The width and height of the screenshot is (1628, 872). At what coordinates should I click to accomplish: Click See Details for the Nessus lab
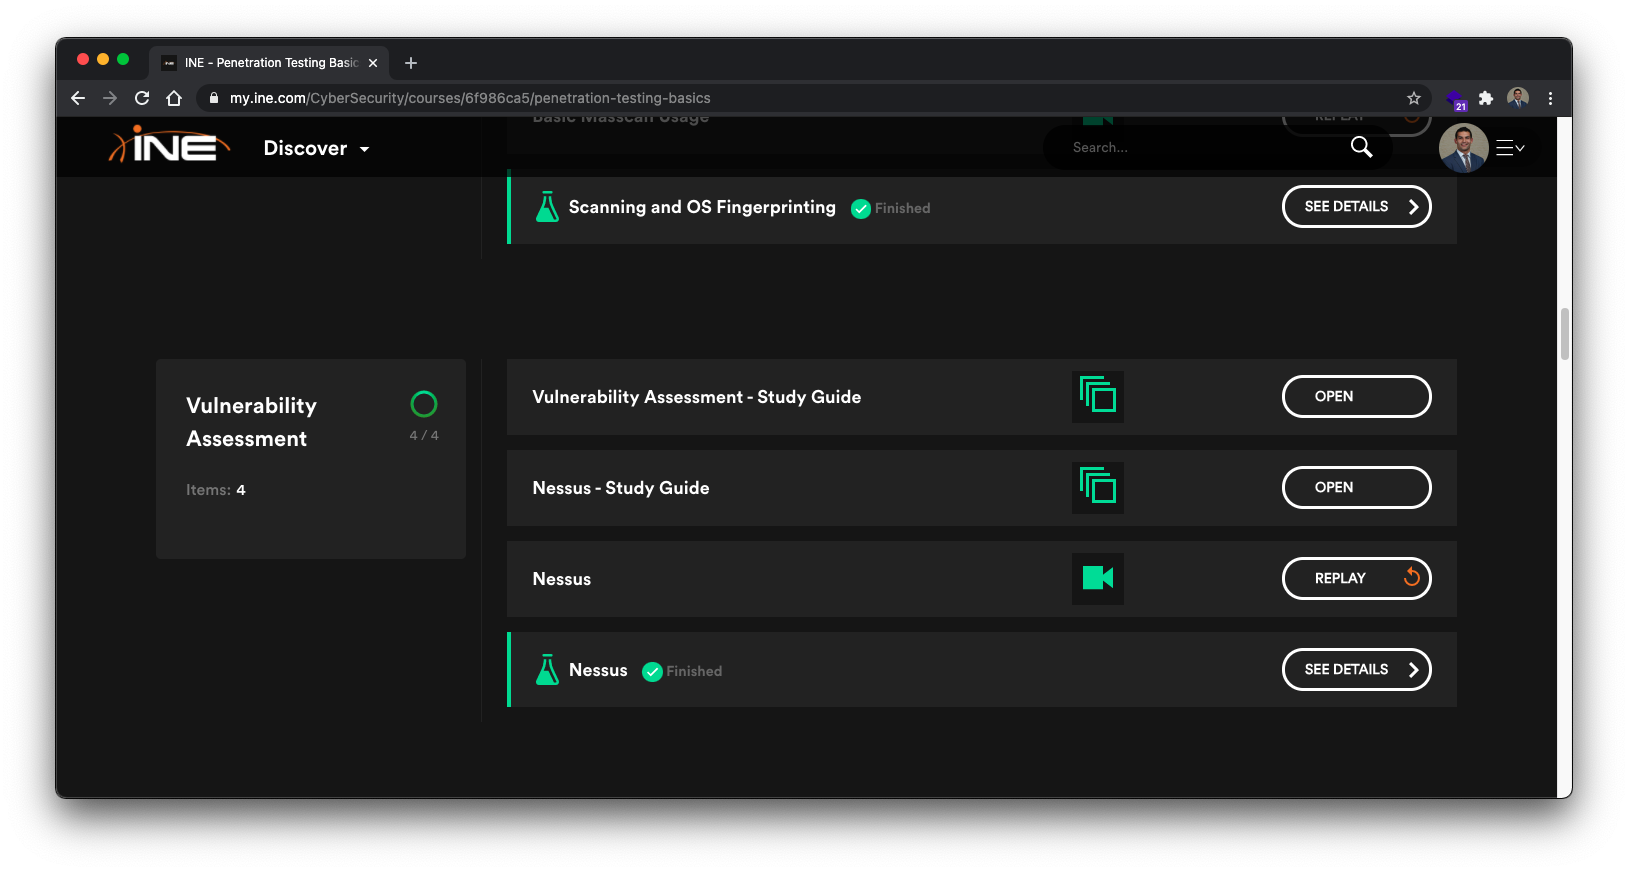click(1356, 669)
